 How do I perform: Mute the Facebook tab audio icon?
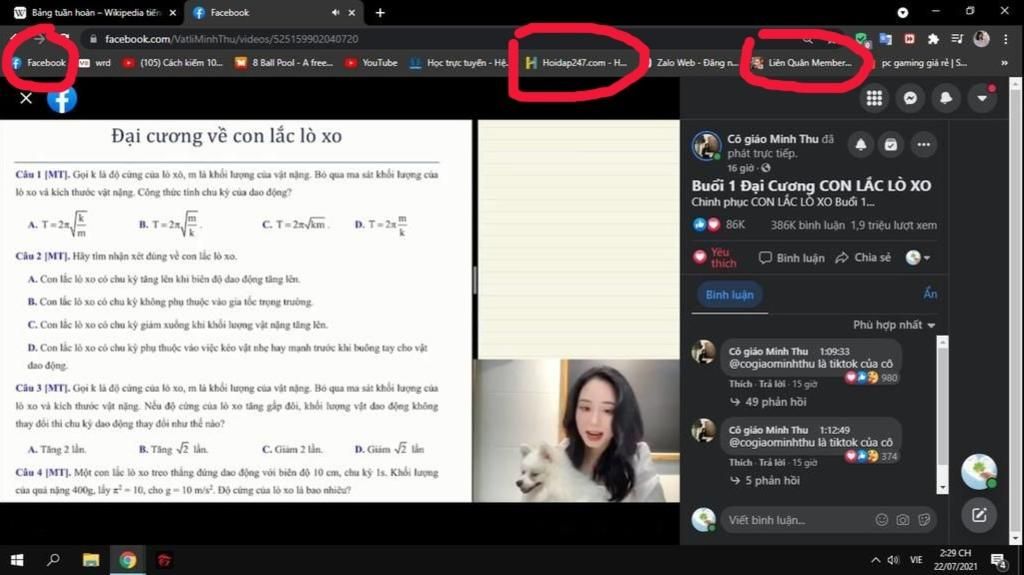[335, 12]
